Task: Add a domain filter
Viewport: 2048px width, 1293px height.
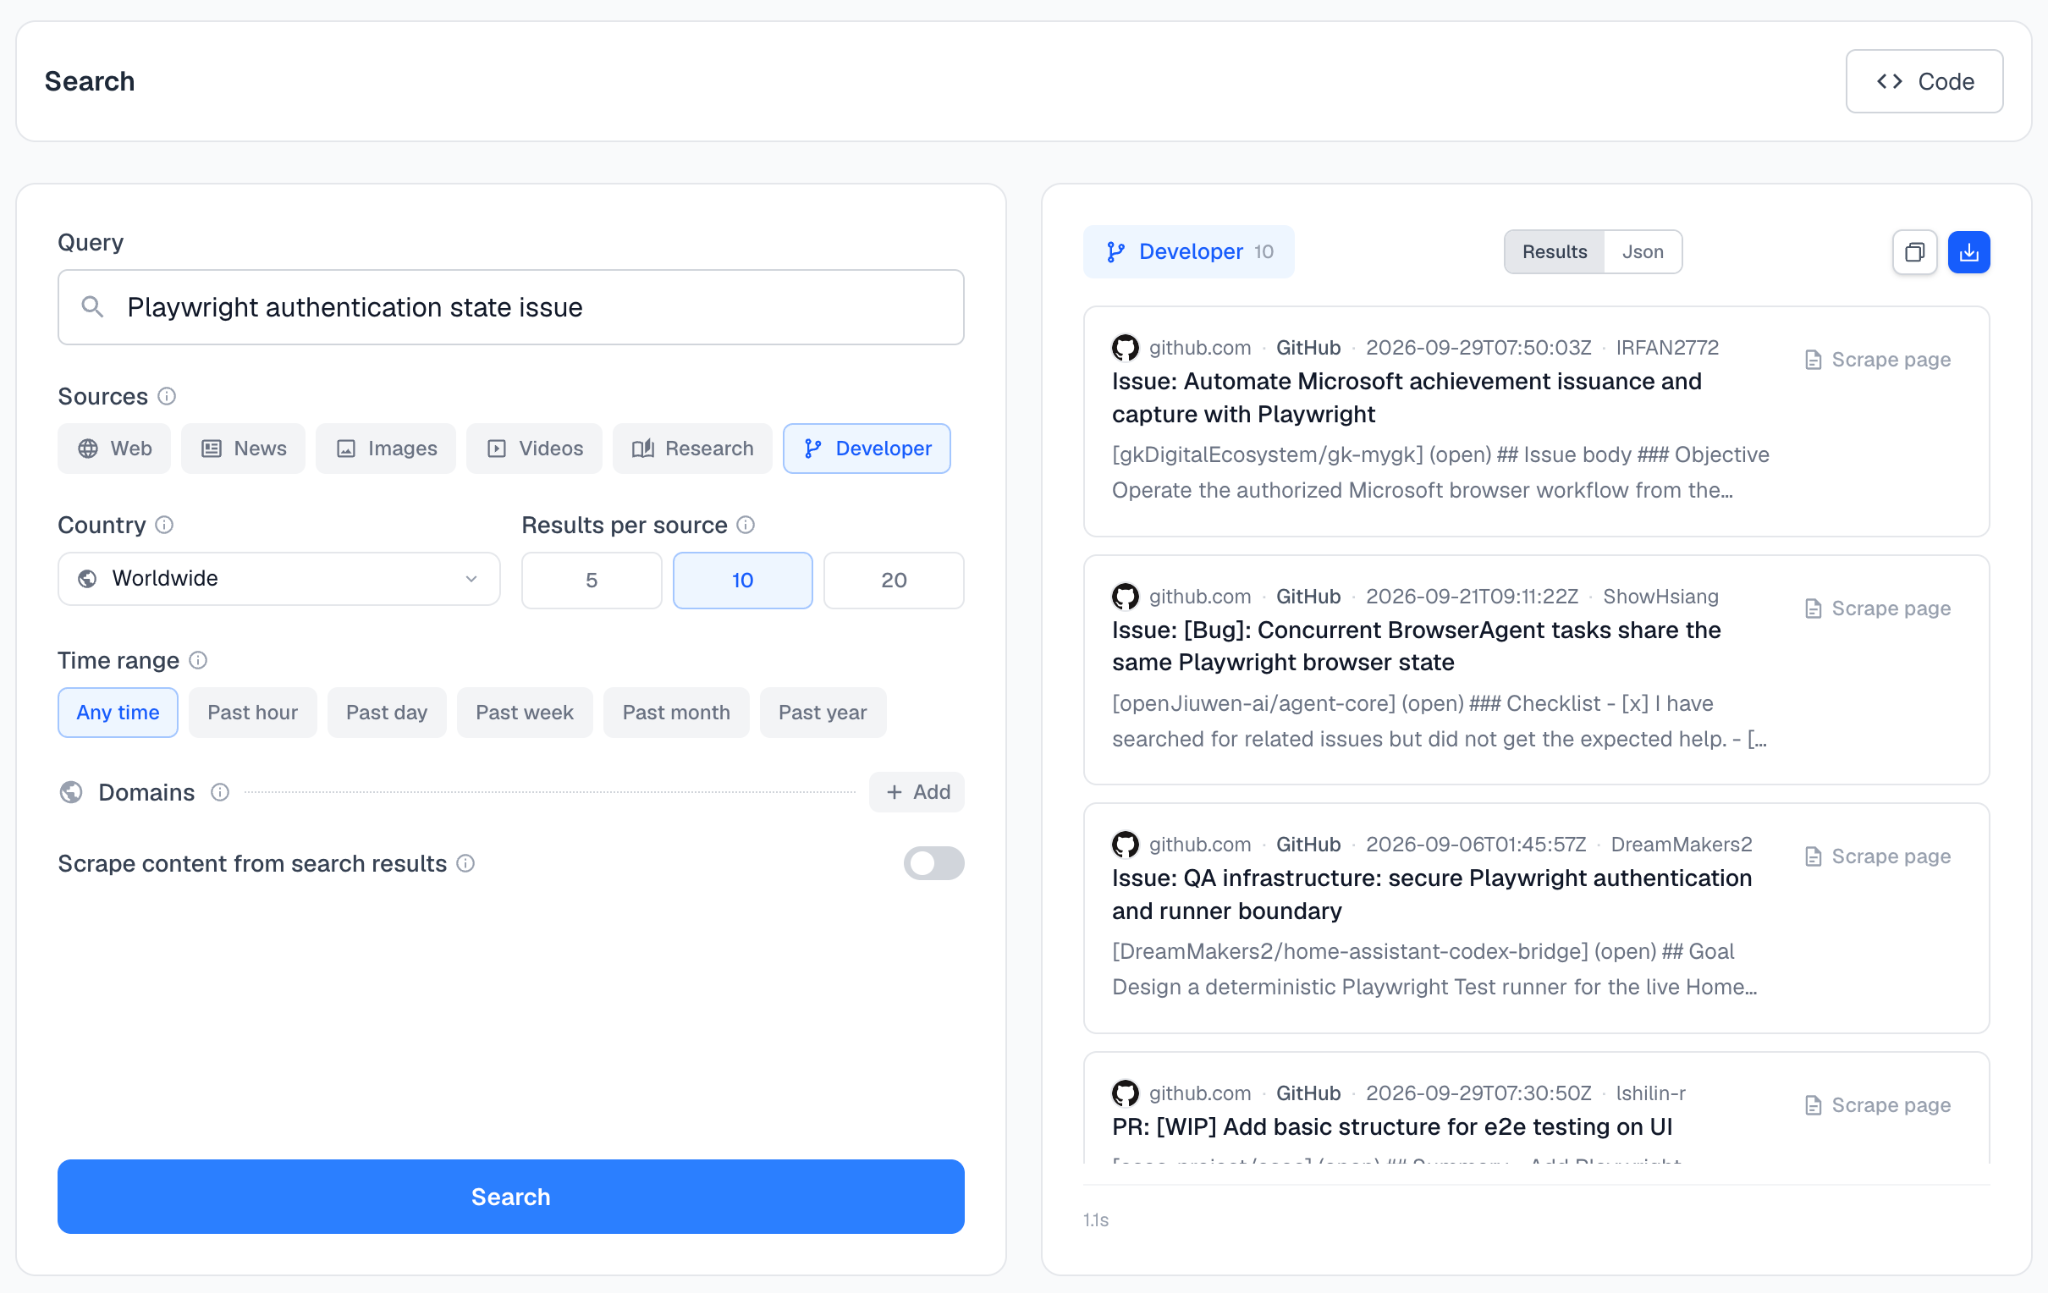Action: tap(917, 792)
